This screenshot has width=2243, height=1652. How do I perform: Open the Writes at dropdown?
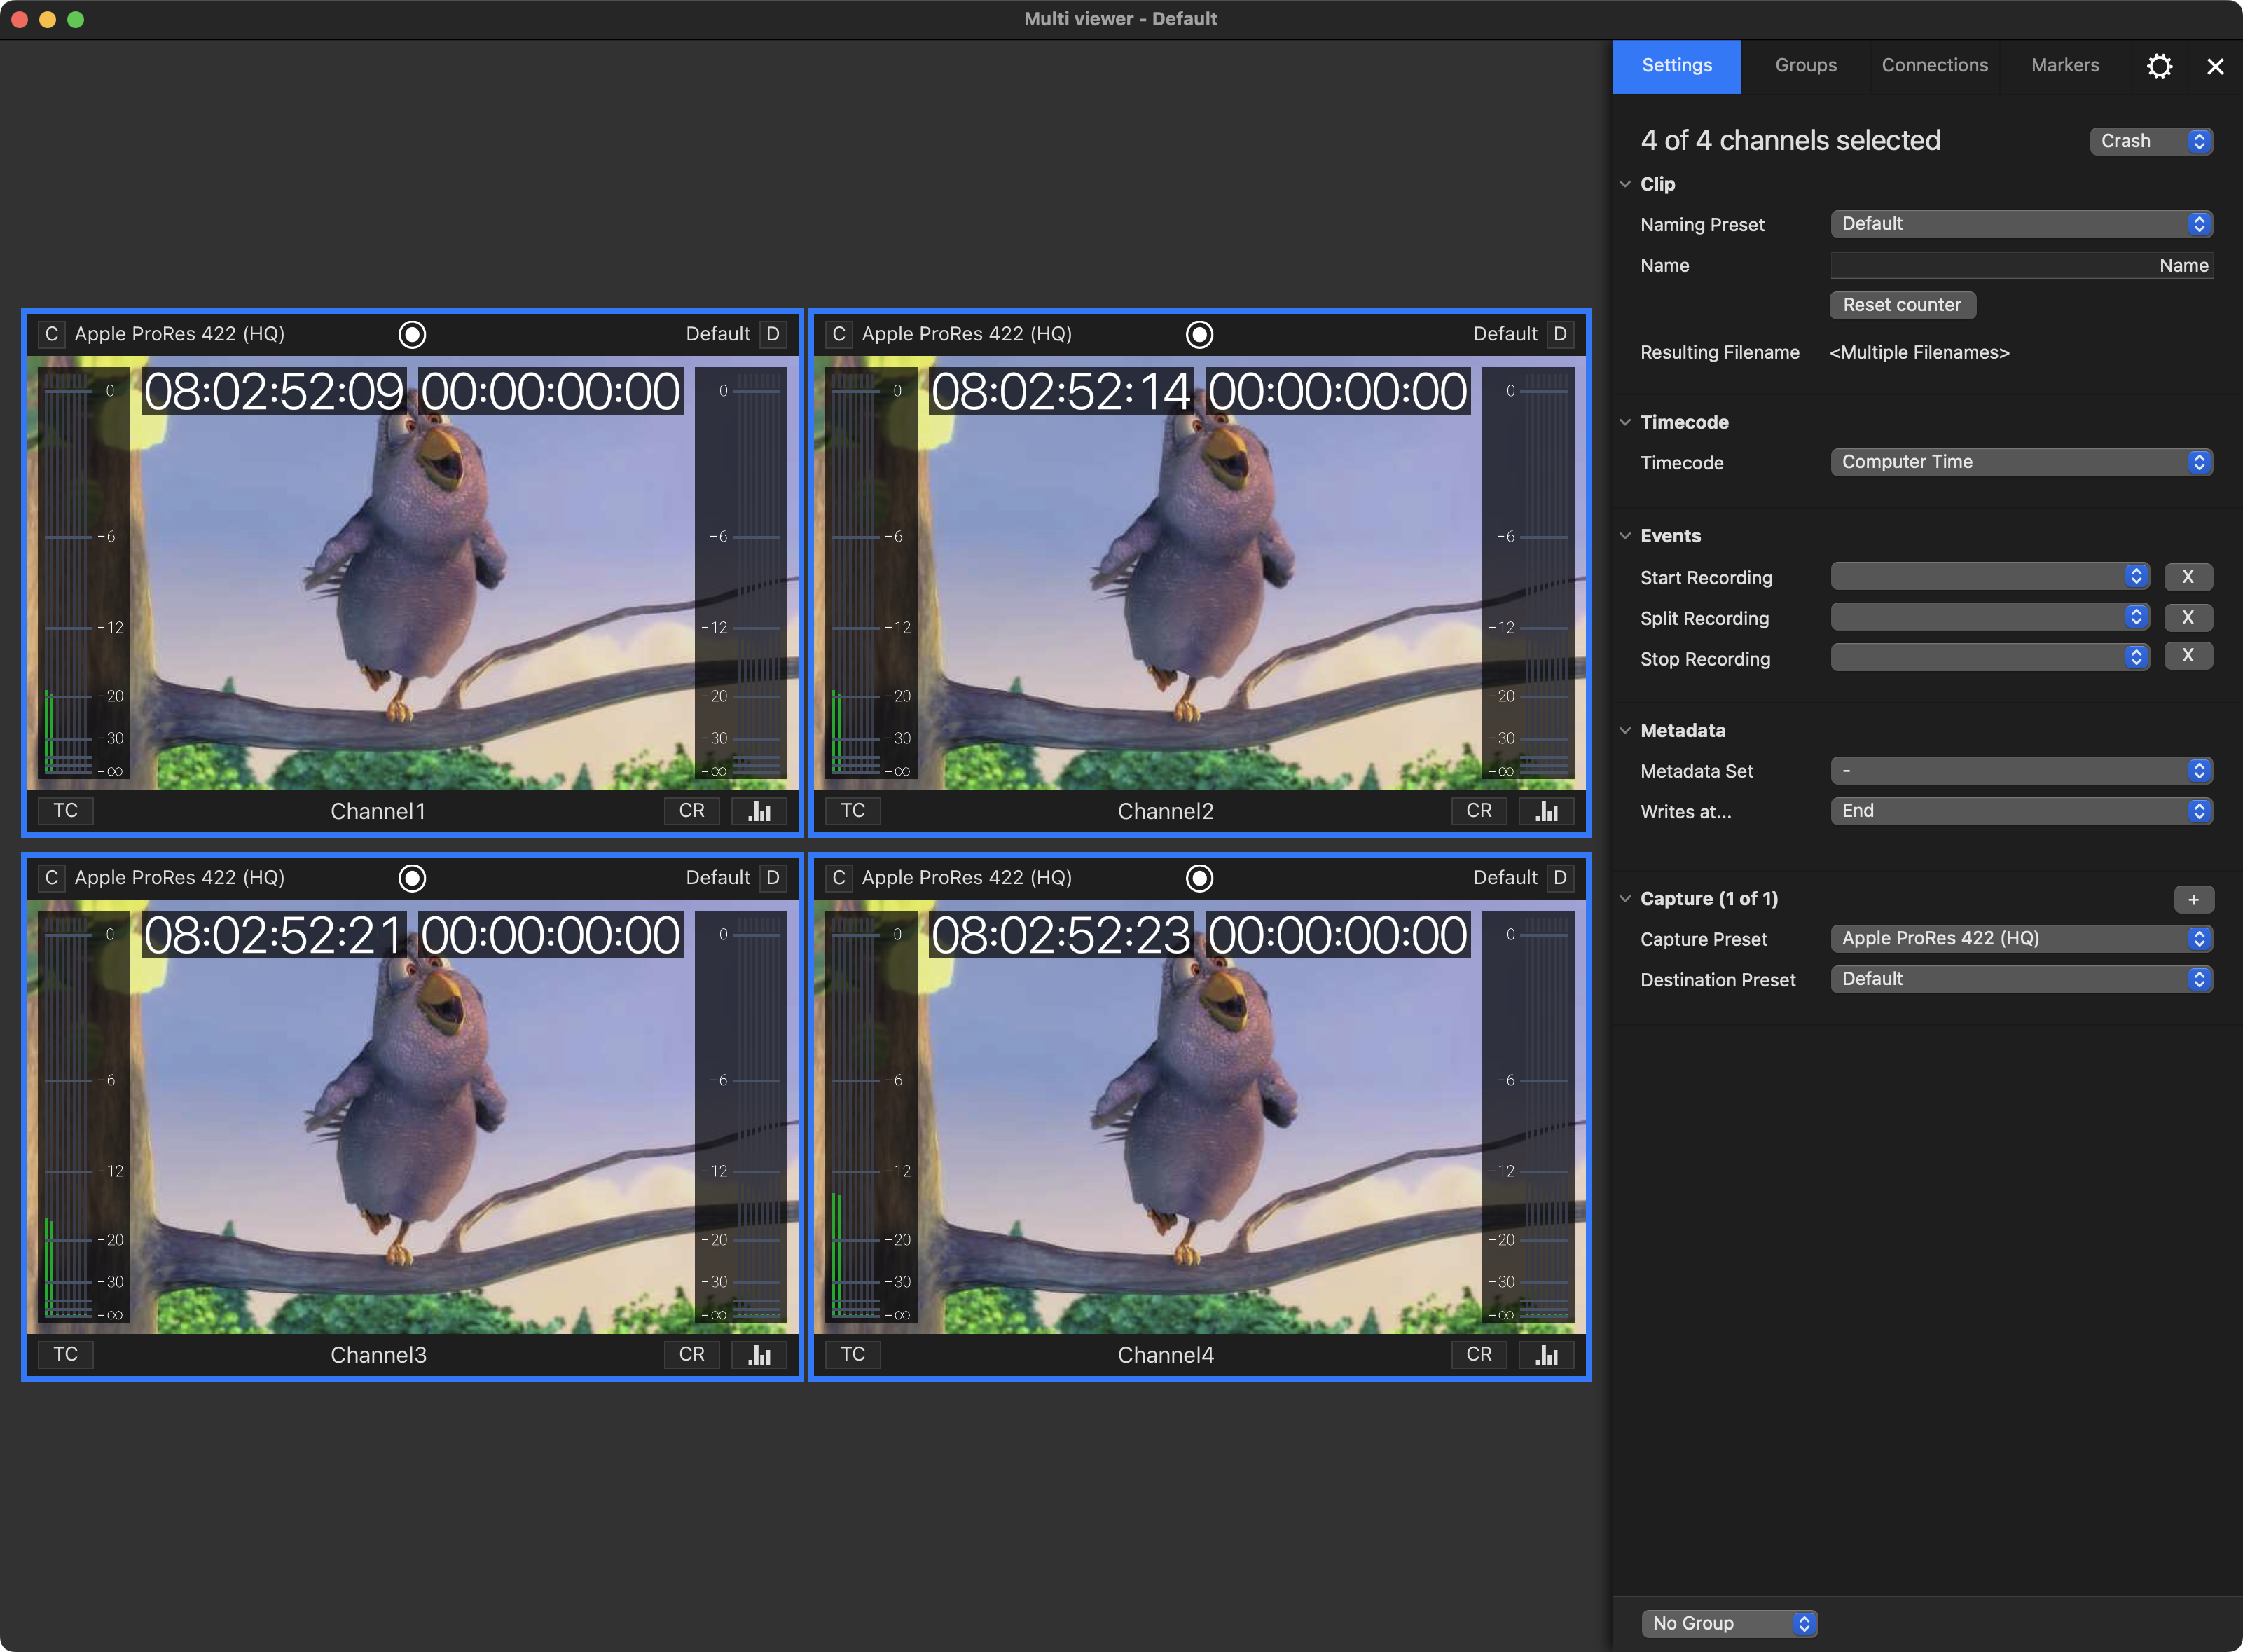pyautogui.click(x=2021, y=811)
